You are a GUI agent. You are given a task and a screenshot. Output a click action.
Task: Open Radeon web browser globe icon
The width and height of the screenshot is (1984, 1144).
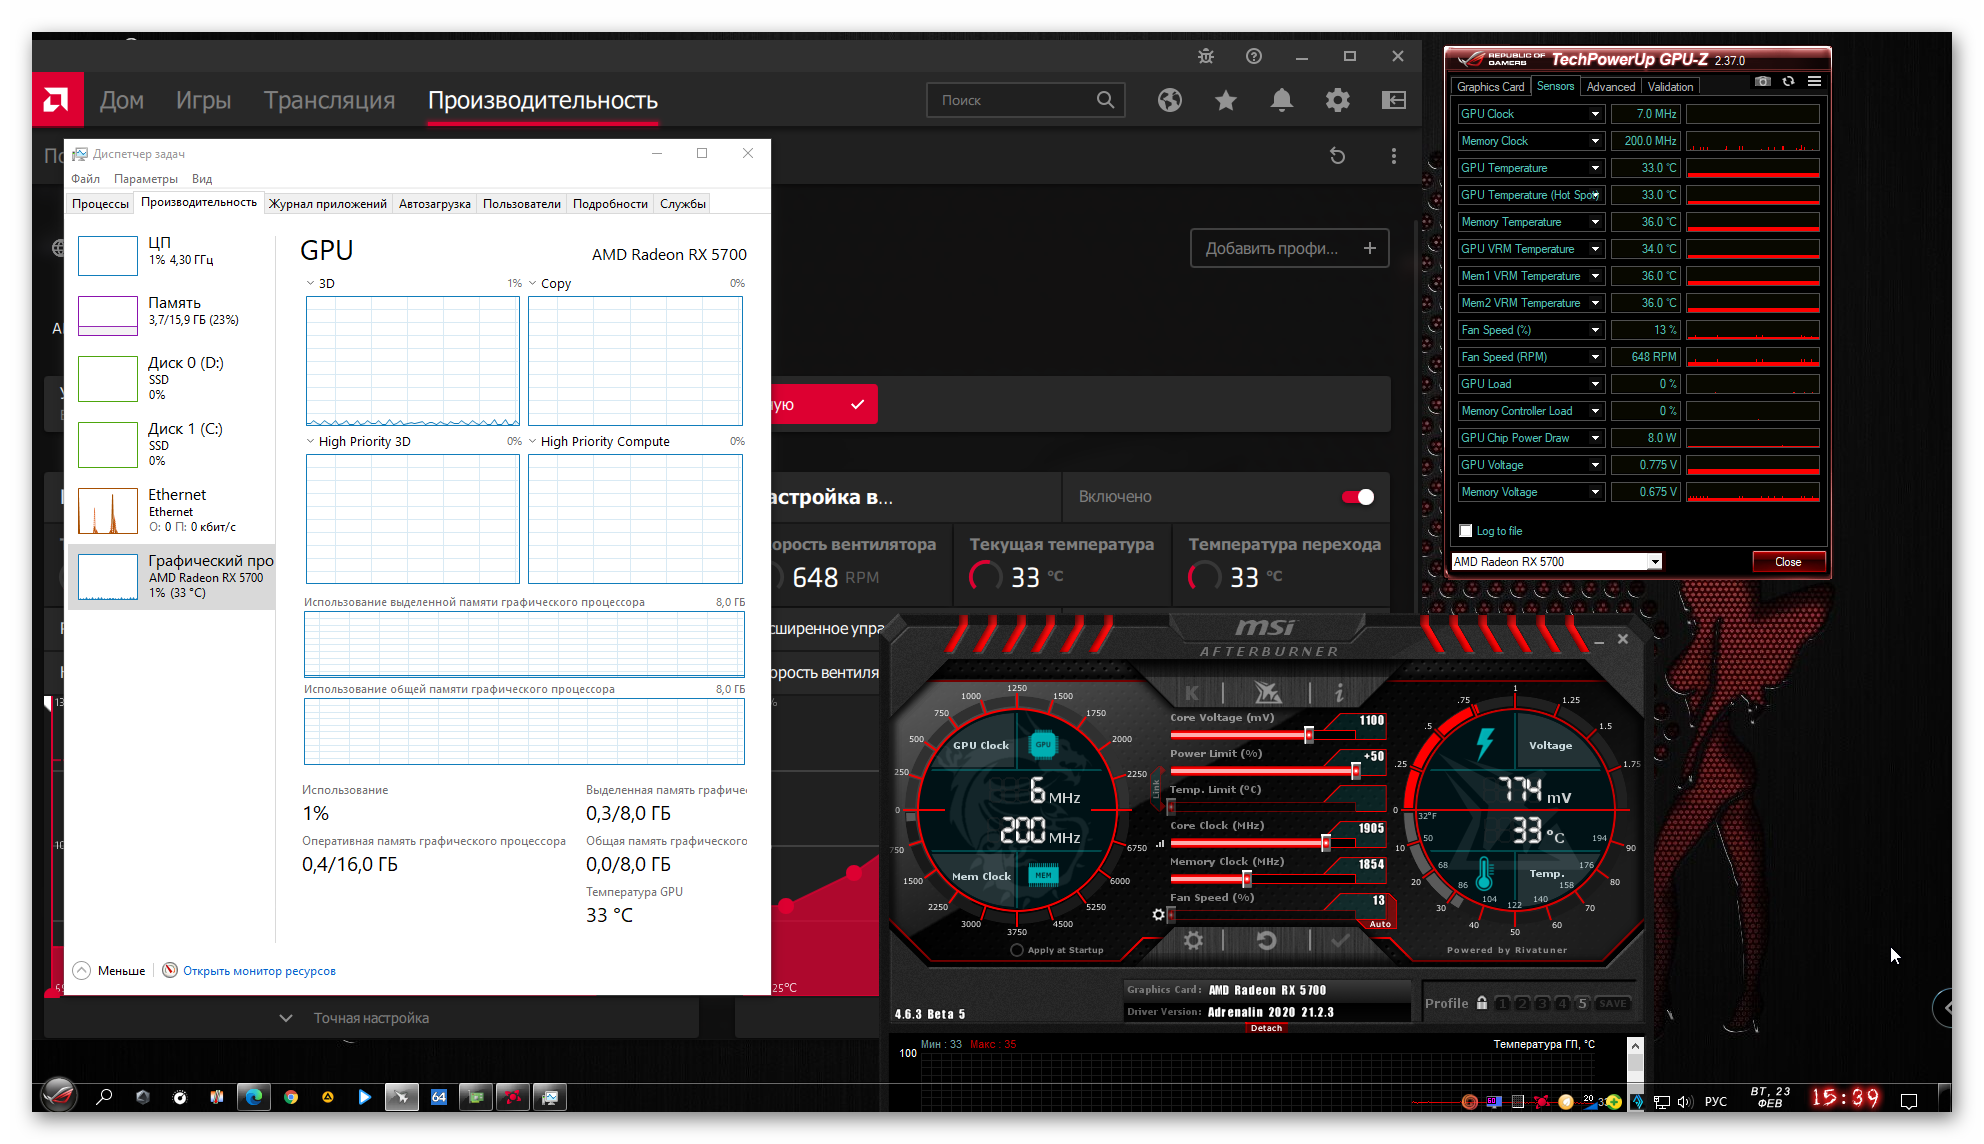coord(1170,100)
